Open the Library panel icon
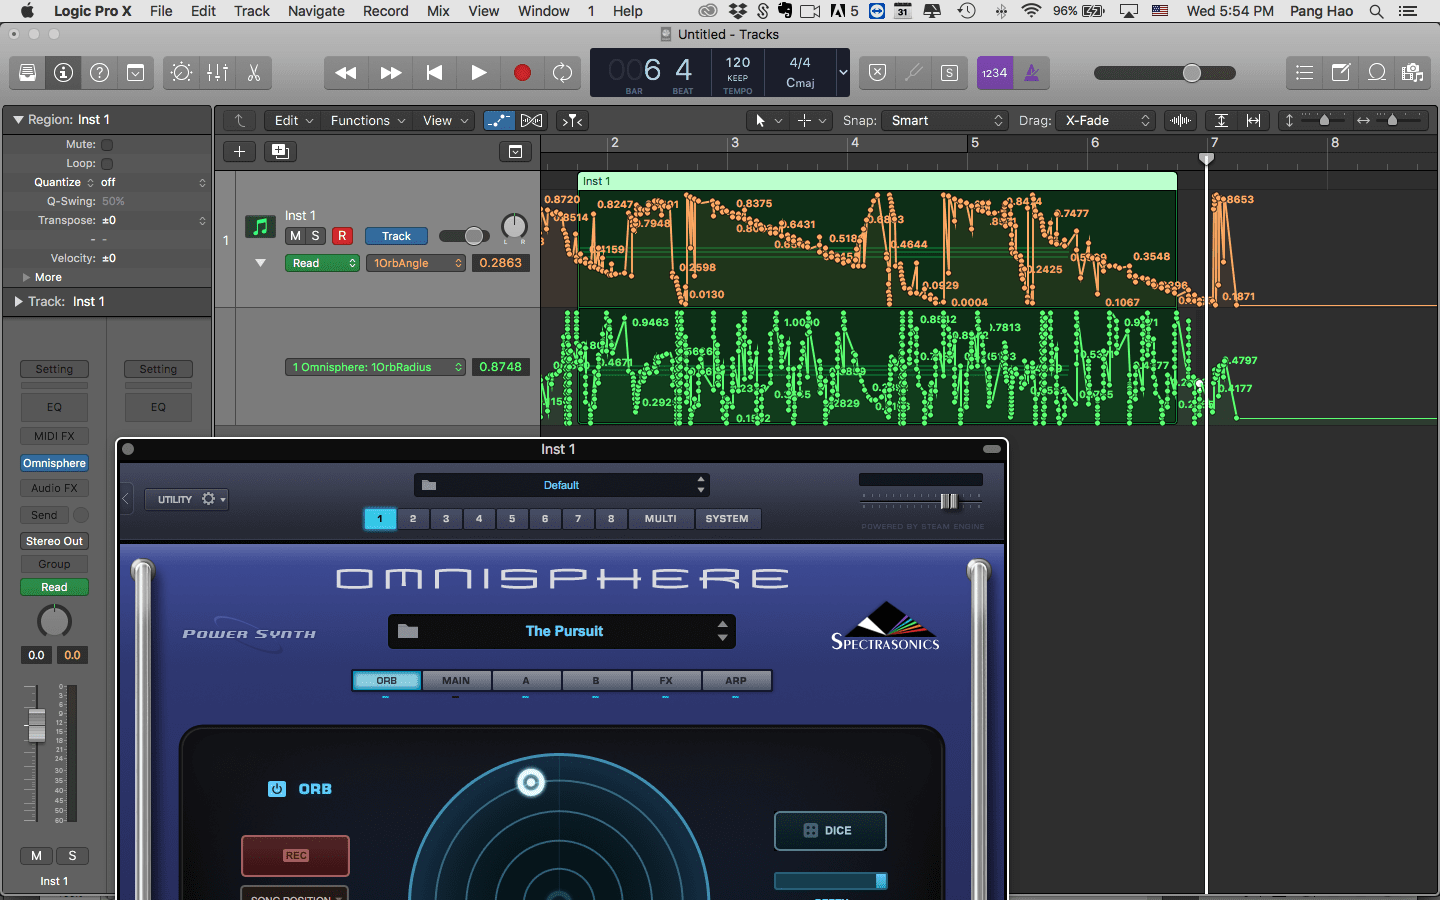The width and height of the screenshot is (1440, 900). pos(28,73)
